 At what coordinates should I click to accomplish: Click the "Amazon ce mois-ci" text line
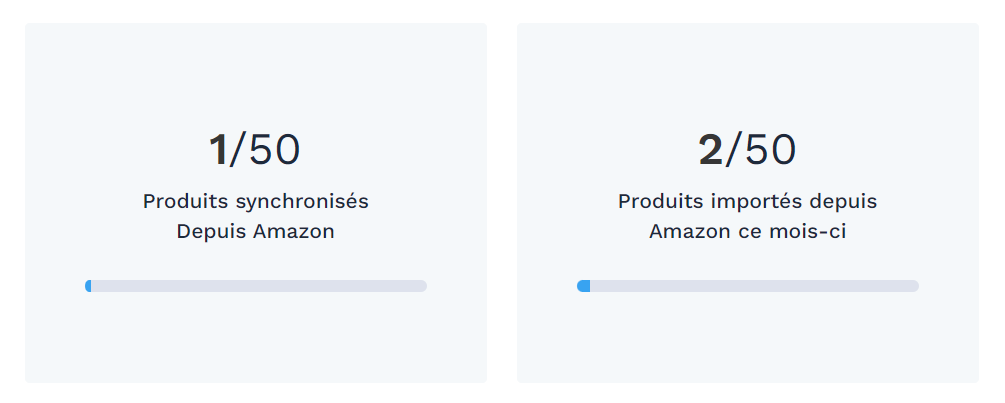(x=747, y=231)
